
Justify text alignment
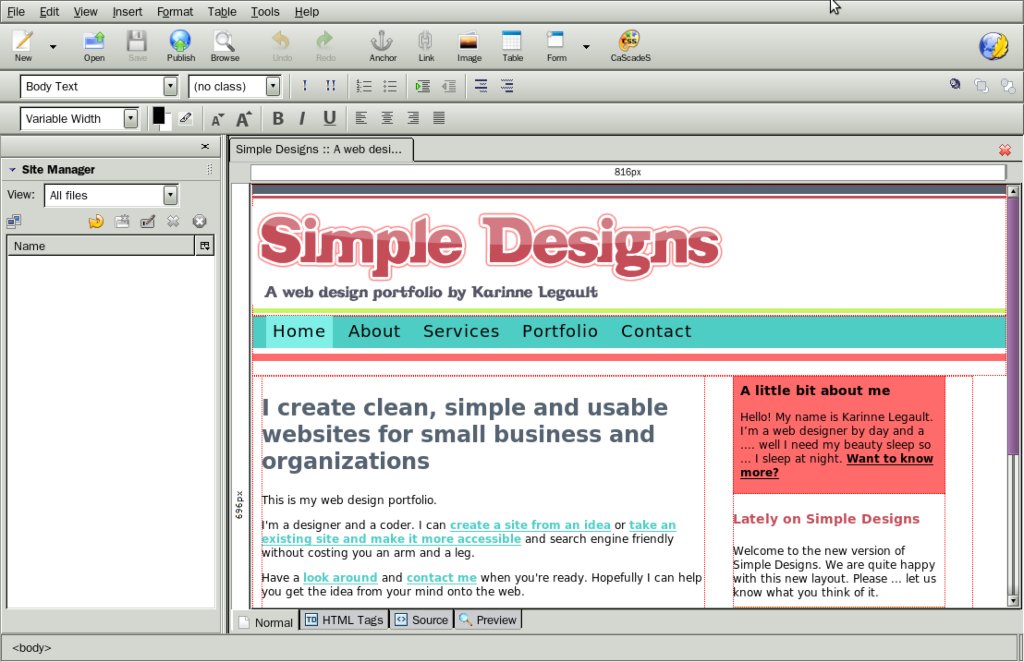click(439, 118)
